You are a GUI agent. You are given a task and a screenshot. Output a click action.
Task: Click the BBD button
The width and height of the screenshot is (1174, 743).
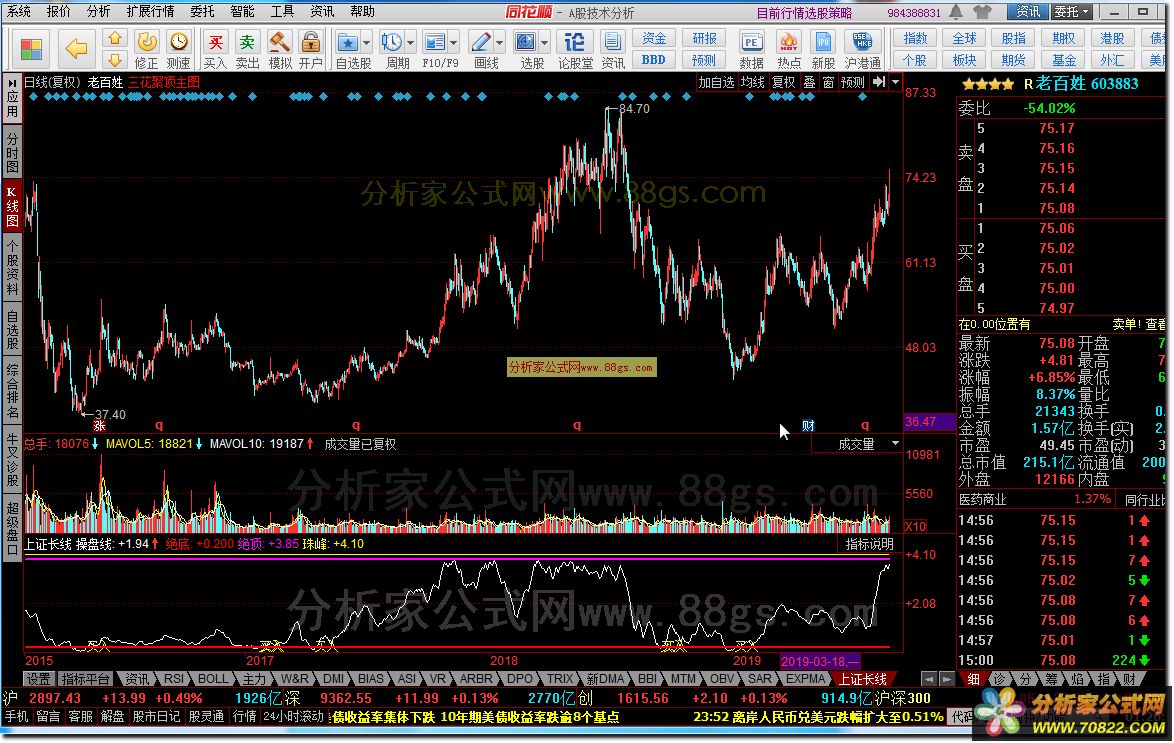pyautogui.click(x=654, y=60)
